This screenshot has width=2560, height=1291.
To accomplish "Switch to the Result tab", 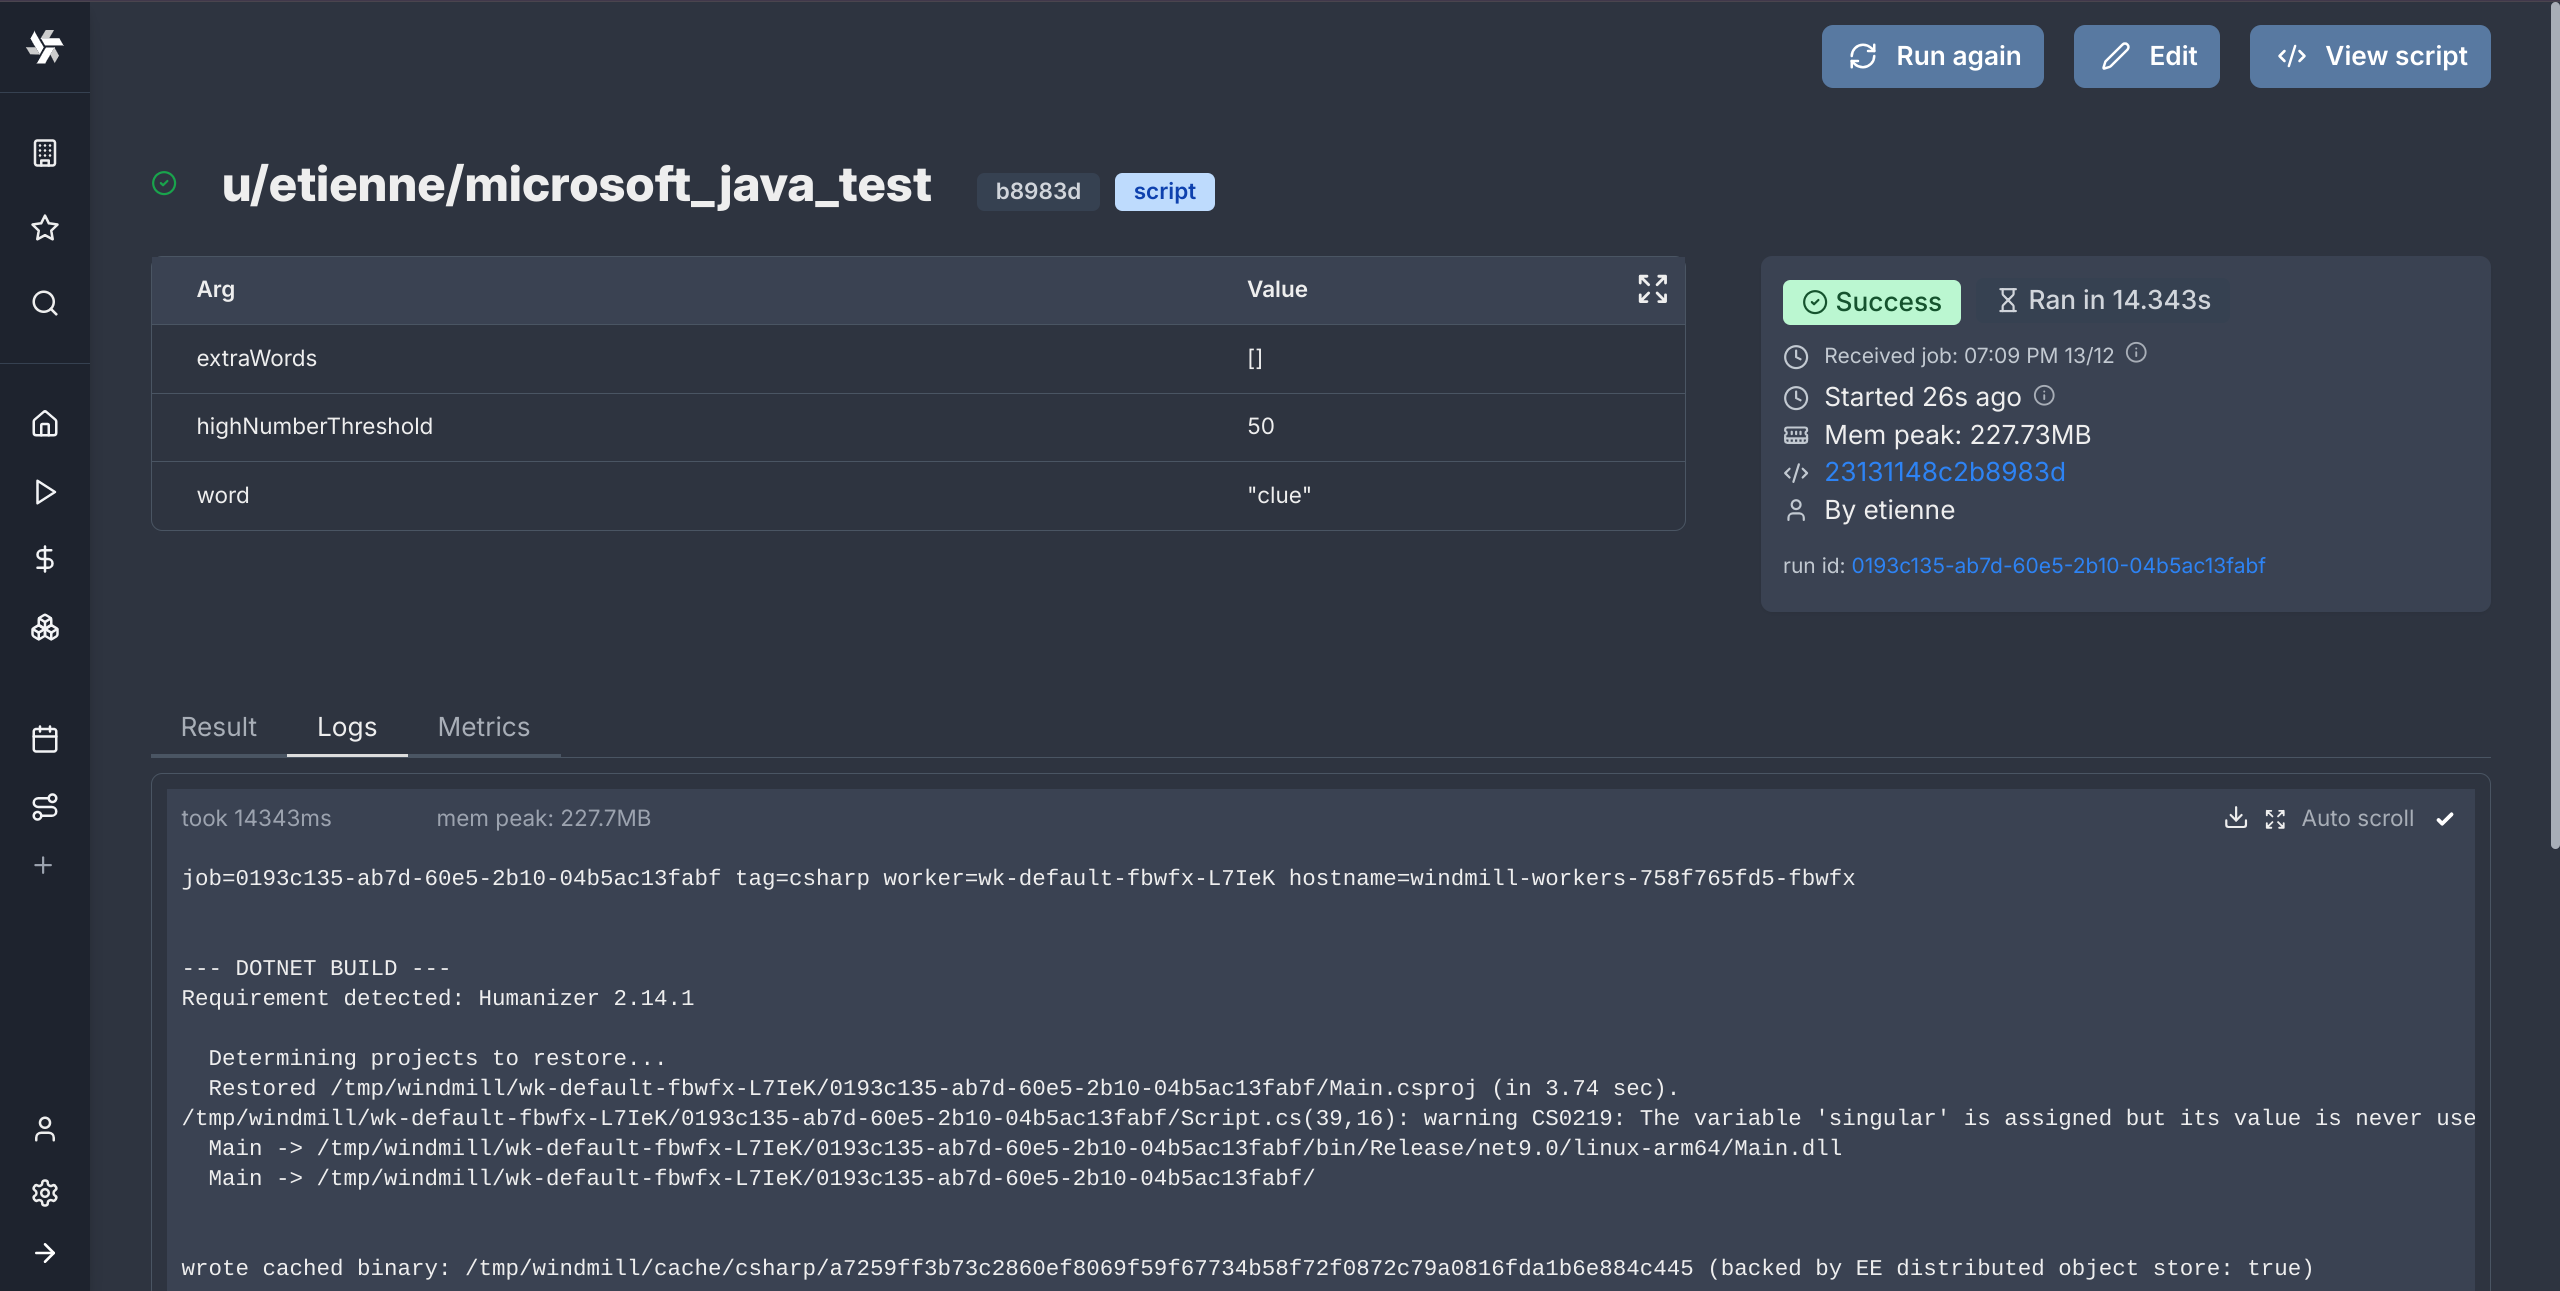I will click(x=217, y=727).
